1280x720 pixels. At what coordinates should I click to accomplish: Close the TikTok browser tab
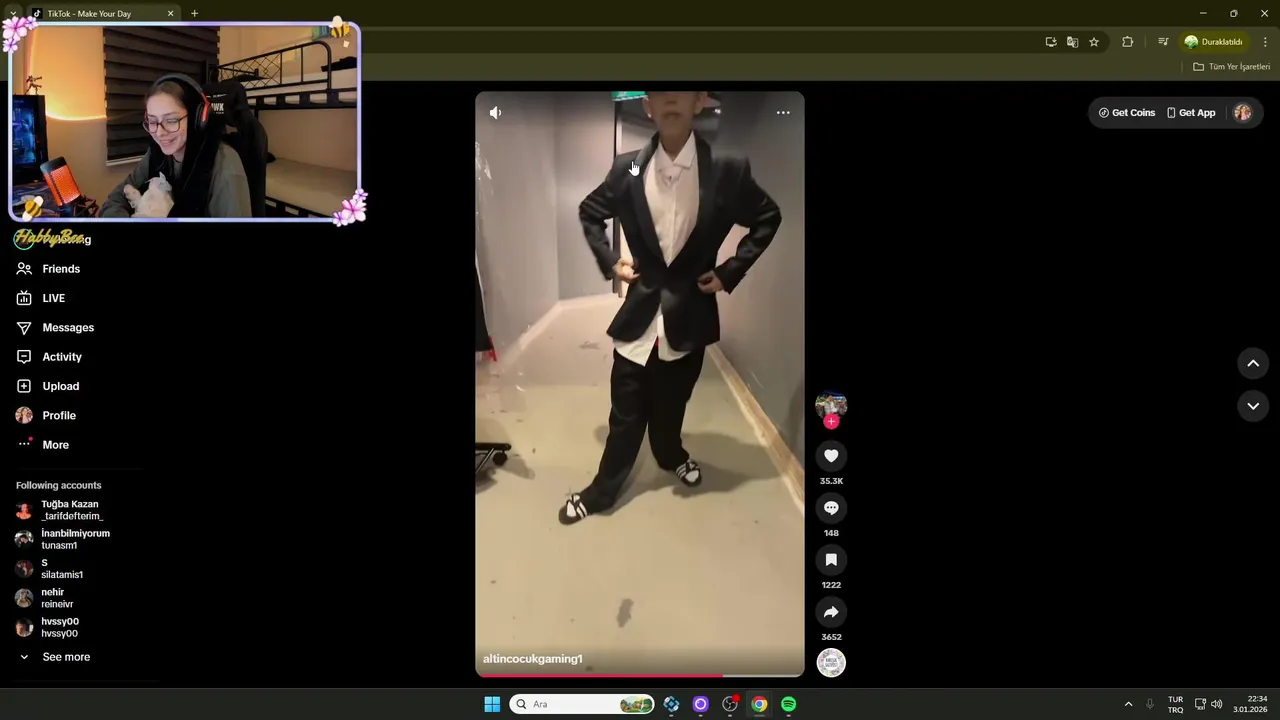170,14
